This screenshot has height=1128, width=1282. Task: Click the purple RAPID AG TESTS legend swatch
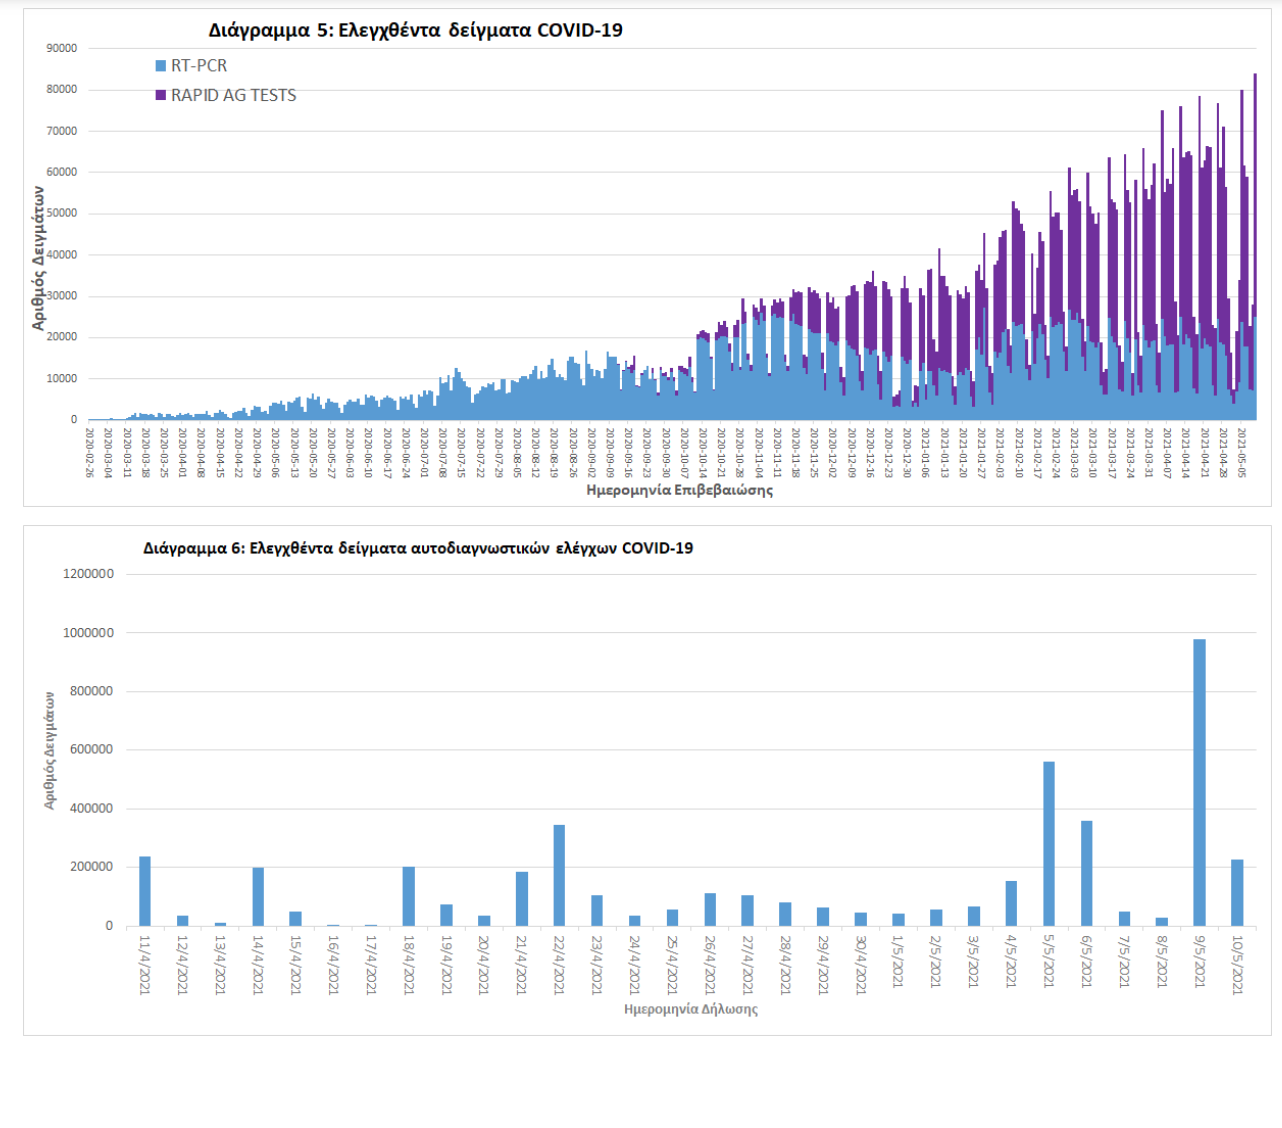click(160, 96)
